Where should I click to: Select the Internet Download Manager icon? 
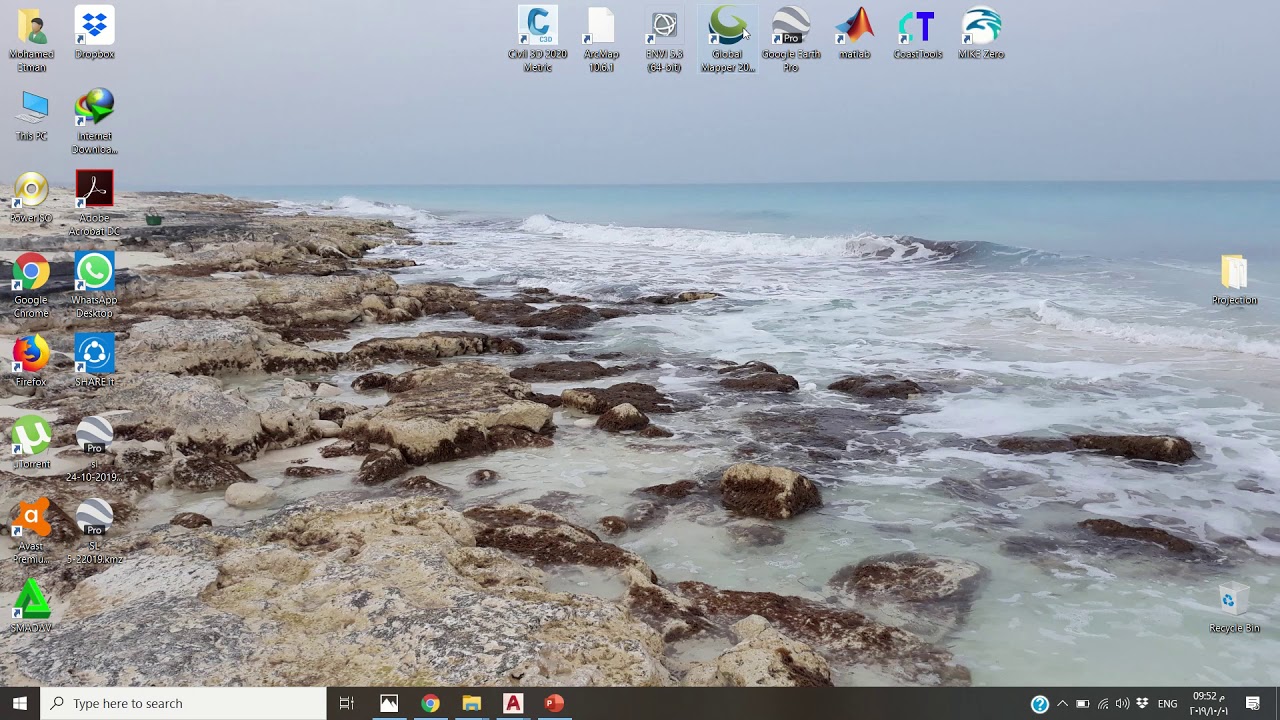94,122
